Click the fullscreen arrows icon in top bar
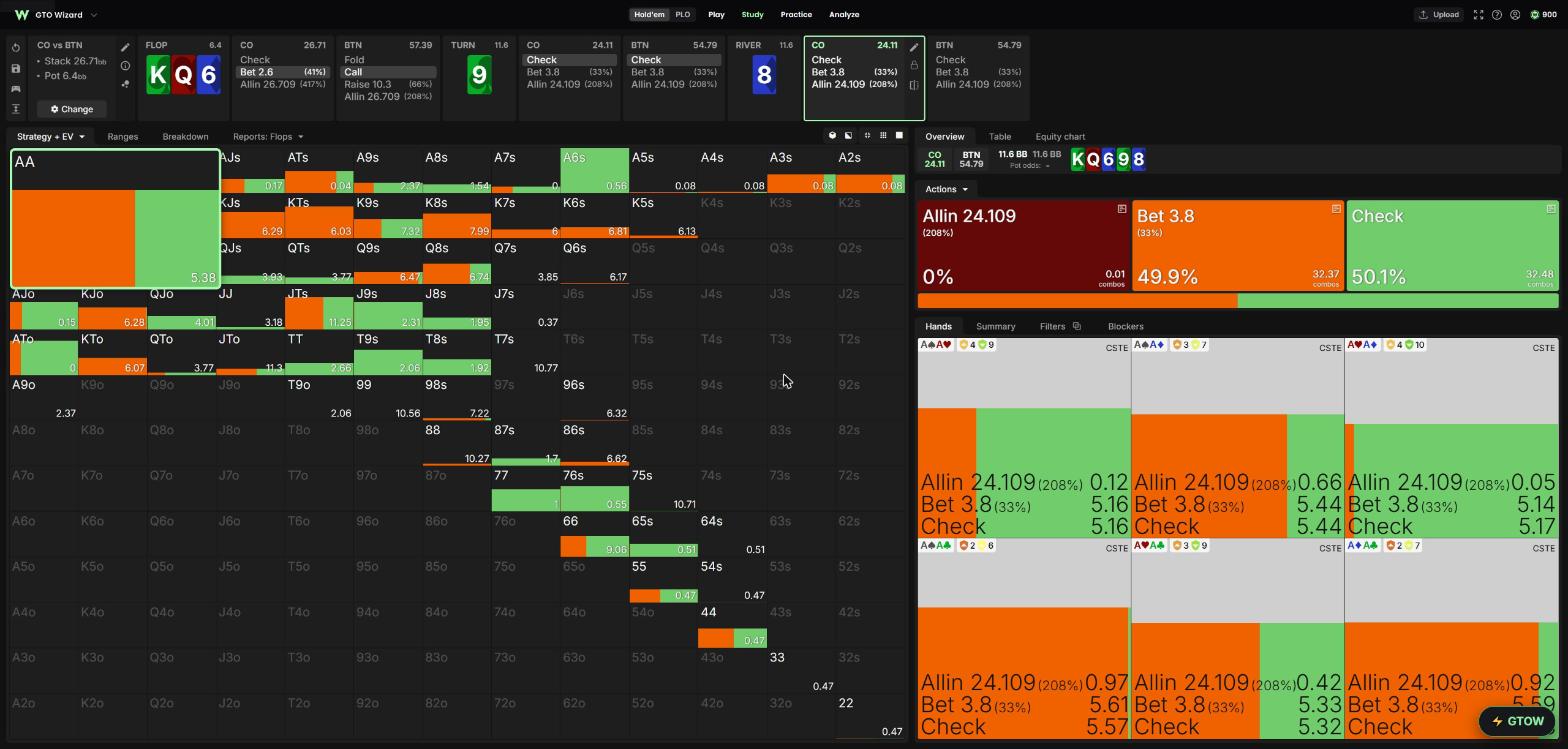This screenshot has height=749, width=1568. pos(1478,15)
